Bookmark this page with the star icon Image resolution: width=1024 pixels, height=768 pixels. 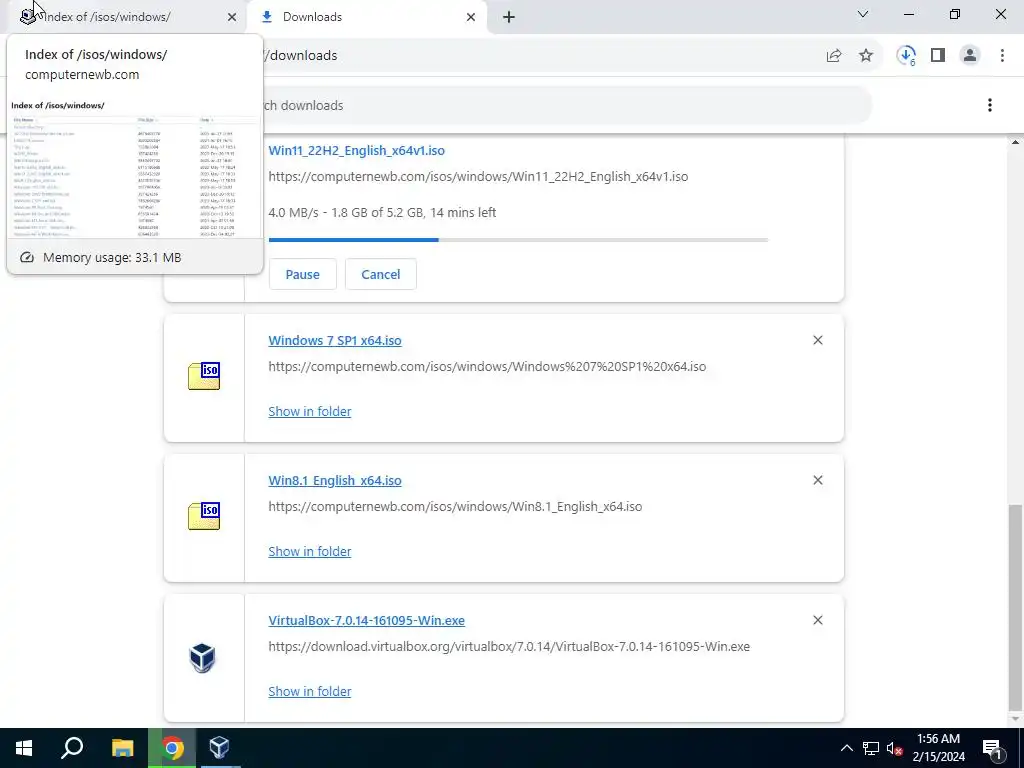point(866,56)
